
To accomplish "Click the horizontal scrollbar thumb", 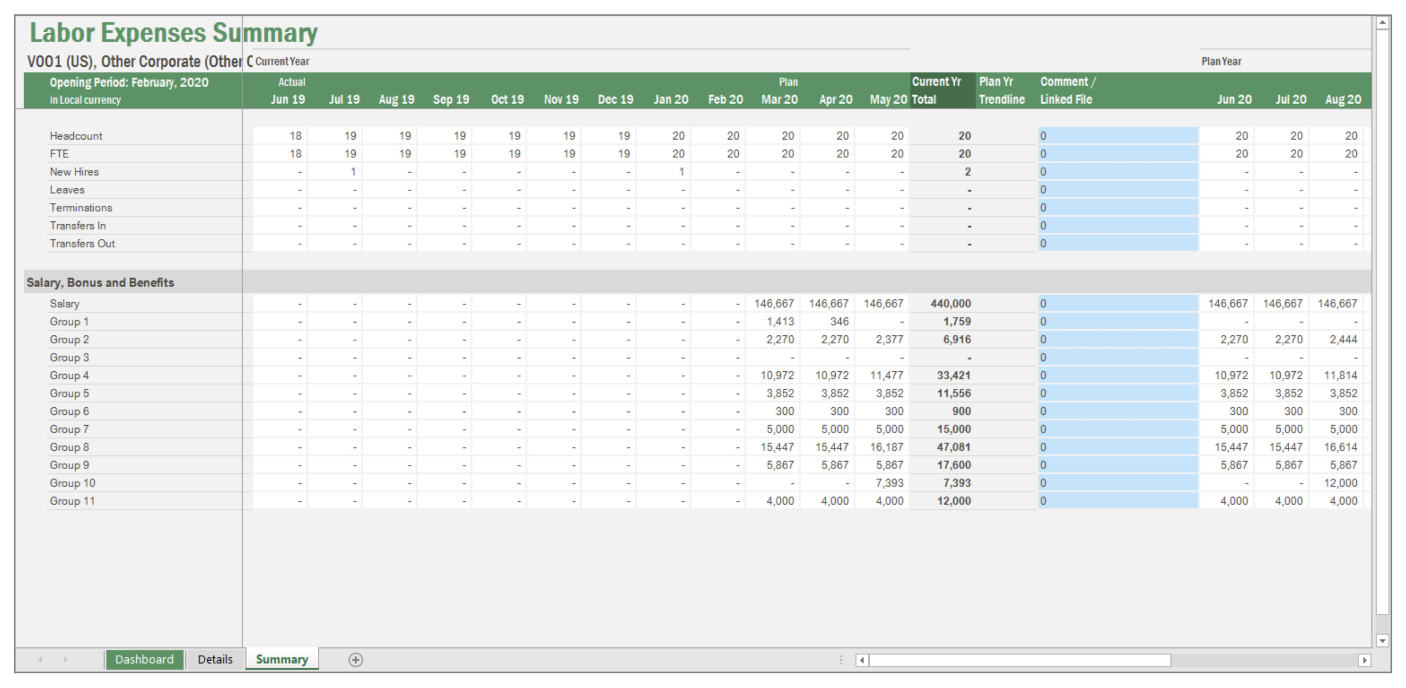I will [x=1020, y=660].
